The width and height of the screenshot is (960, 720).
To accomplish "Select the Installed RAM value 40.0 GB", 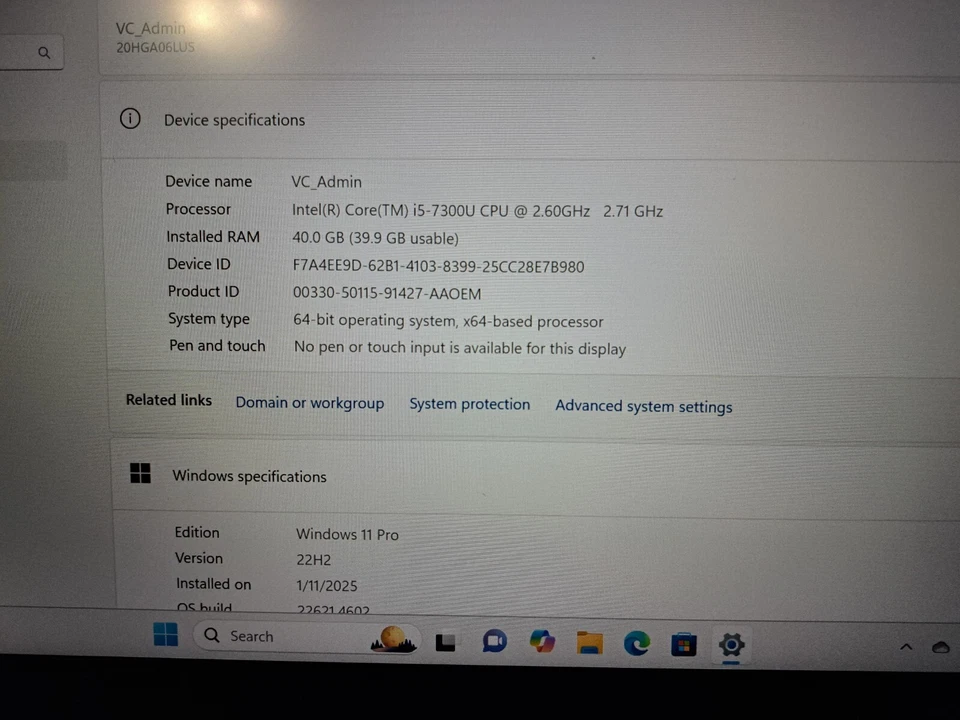I will [375, 238].
